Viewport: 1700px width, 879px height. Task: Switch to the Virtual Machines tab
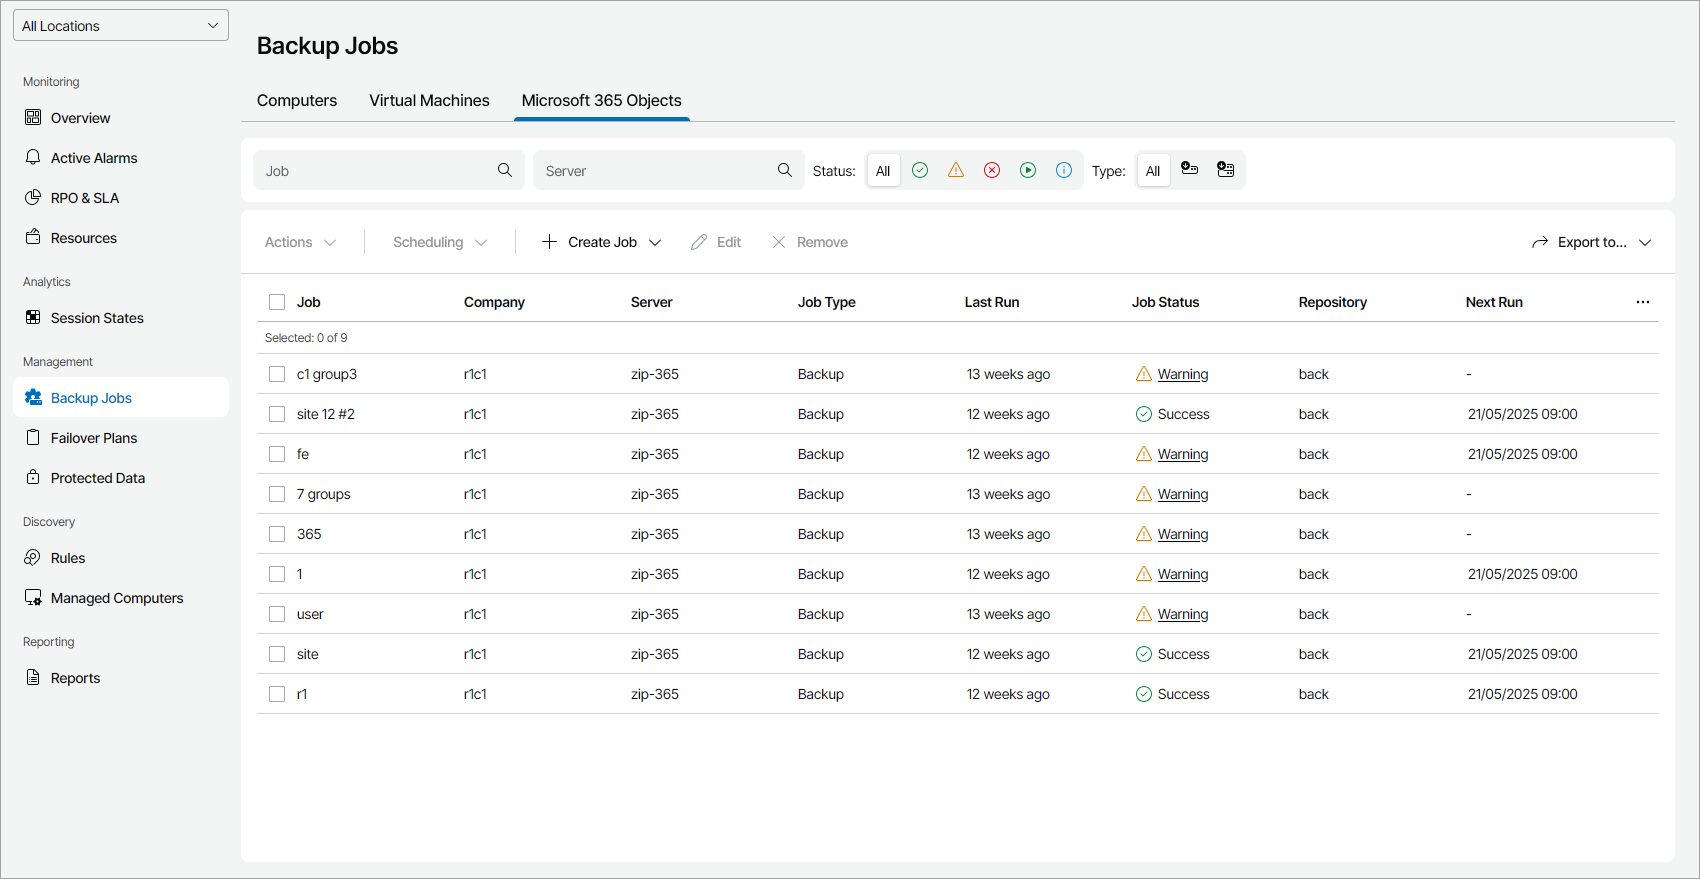tap(429, 101)
